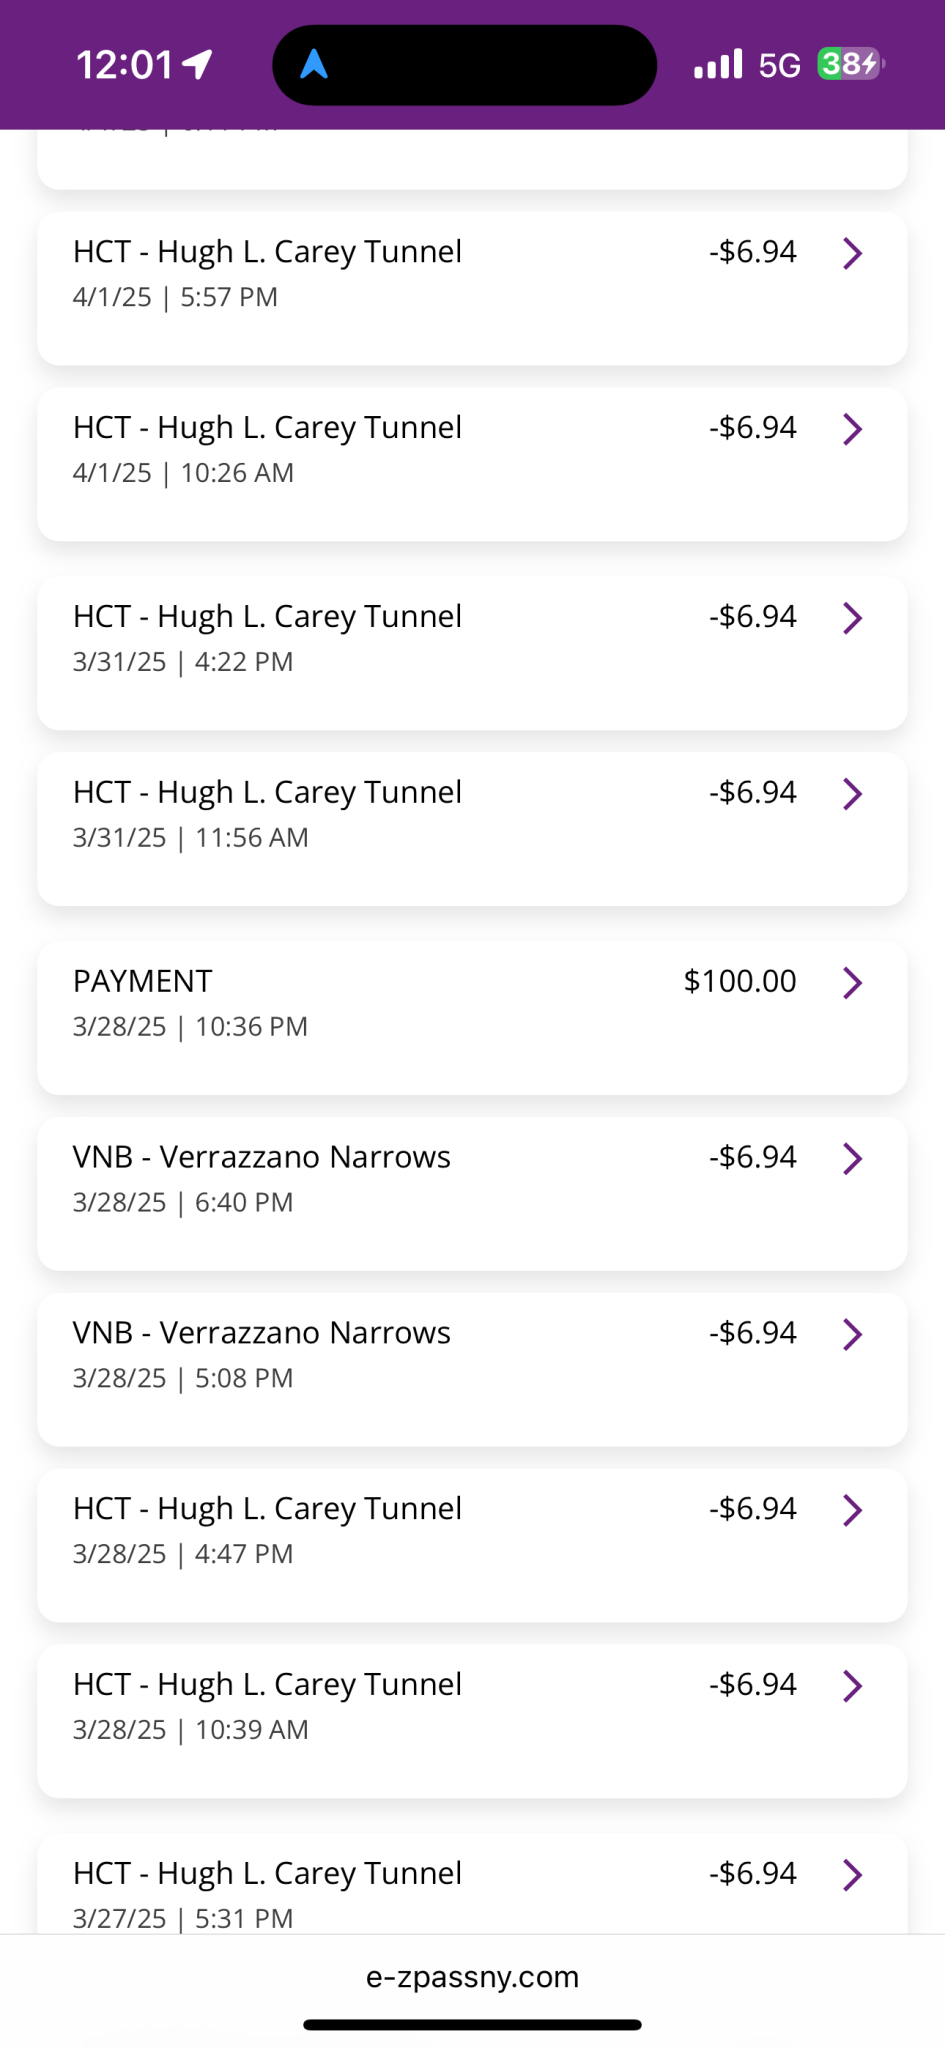Tap arrow on 3/27/25 5:31 PM transaction
Screen dimensions: 945x2048
(x=852, y=1875)
